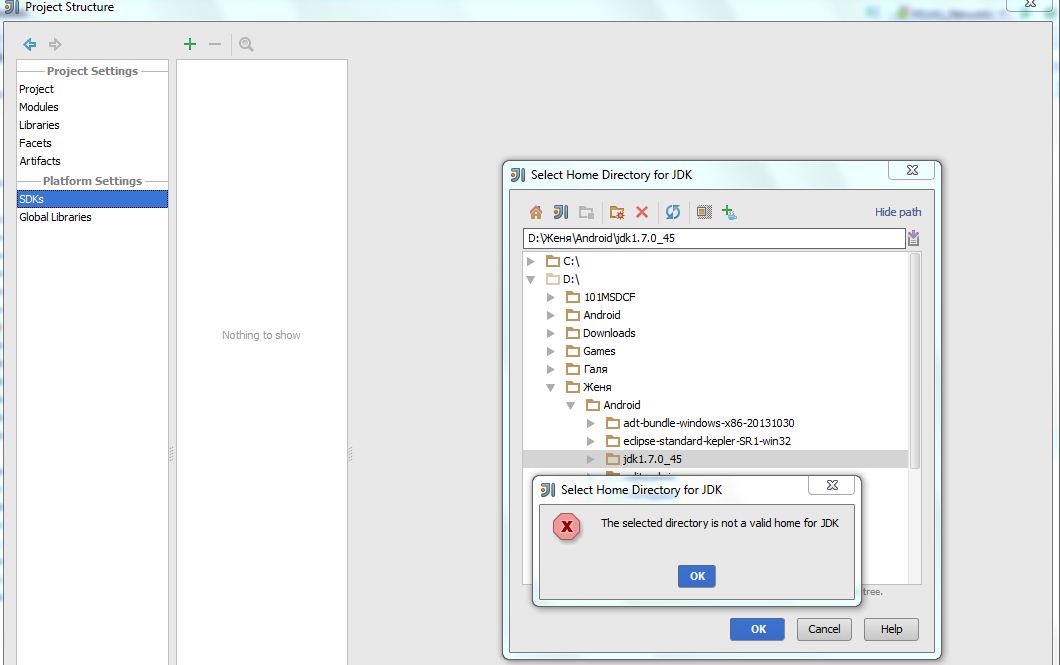The width and height of the screenshot is (1060, 665).
Task: Click the green plus add-root toolbar icon
Action: (x=729, y=212)
